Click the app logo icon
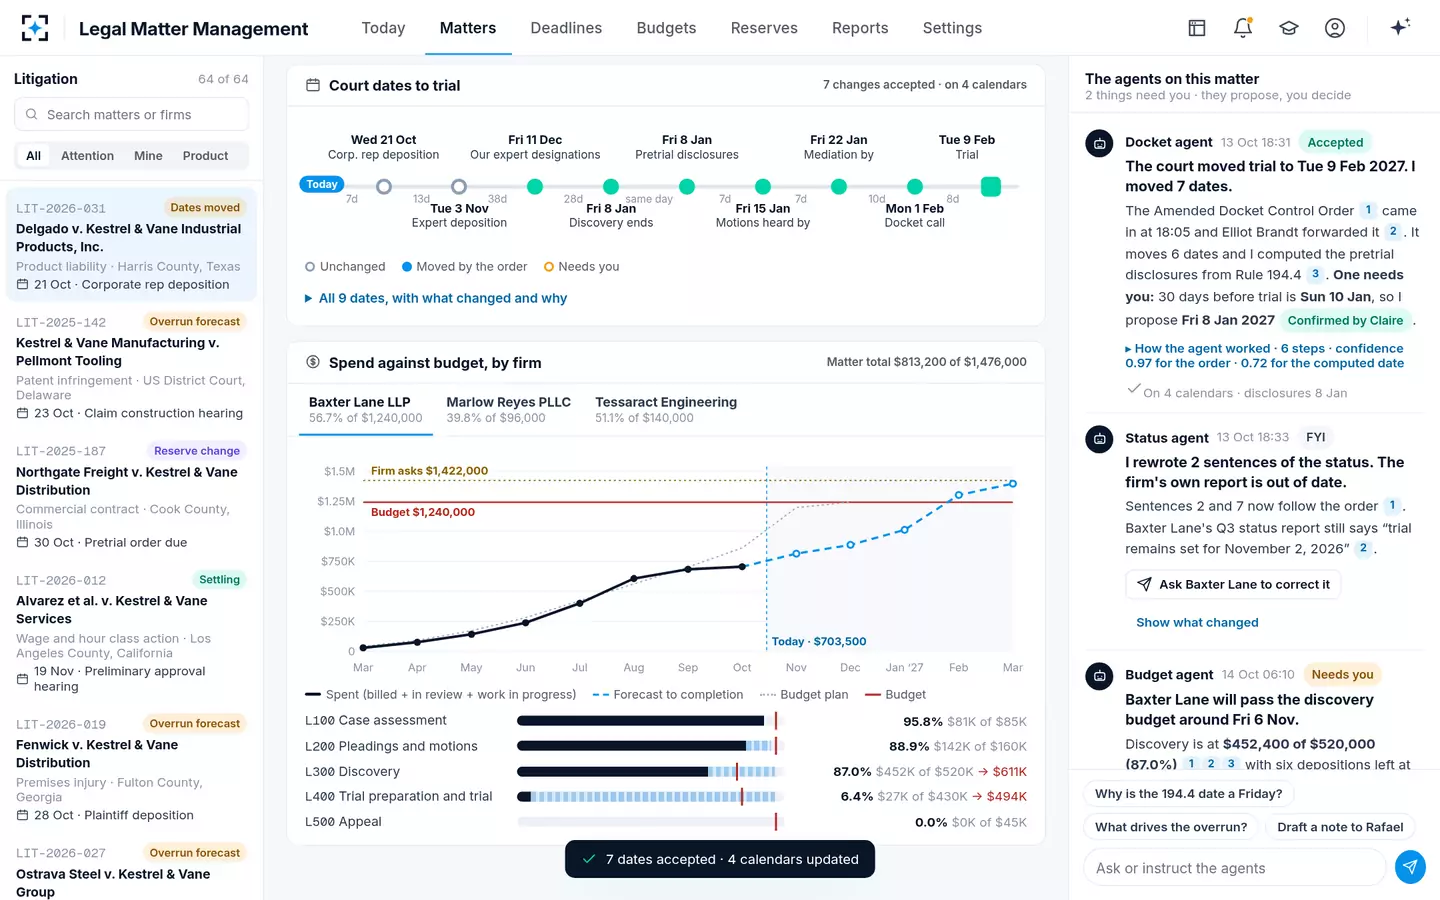This screenshot has height=900, width=1440. [x=35, y=28]
